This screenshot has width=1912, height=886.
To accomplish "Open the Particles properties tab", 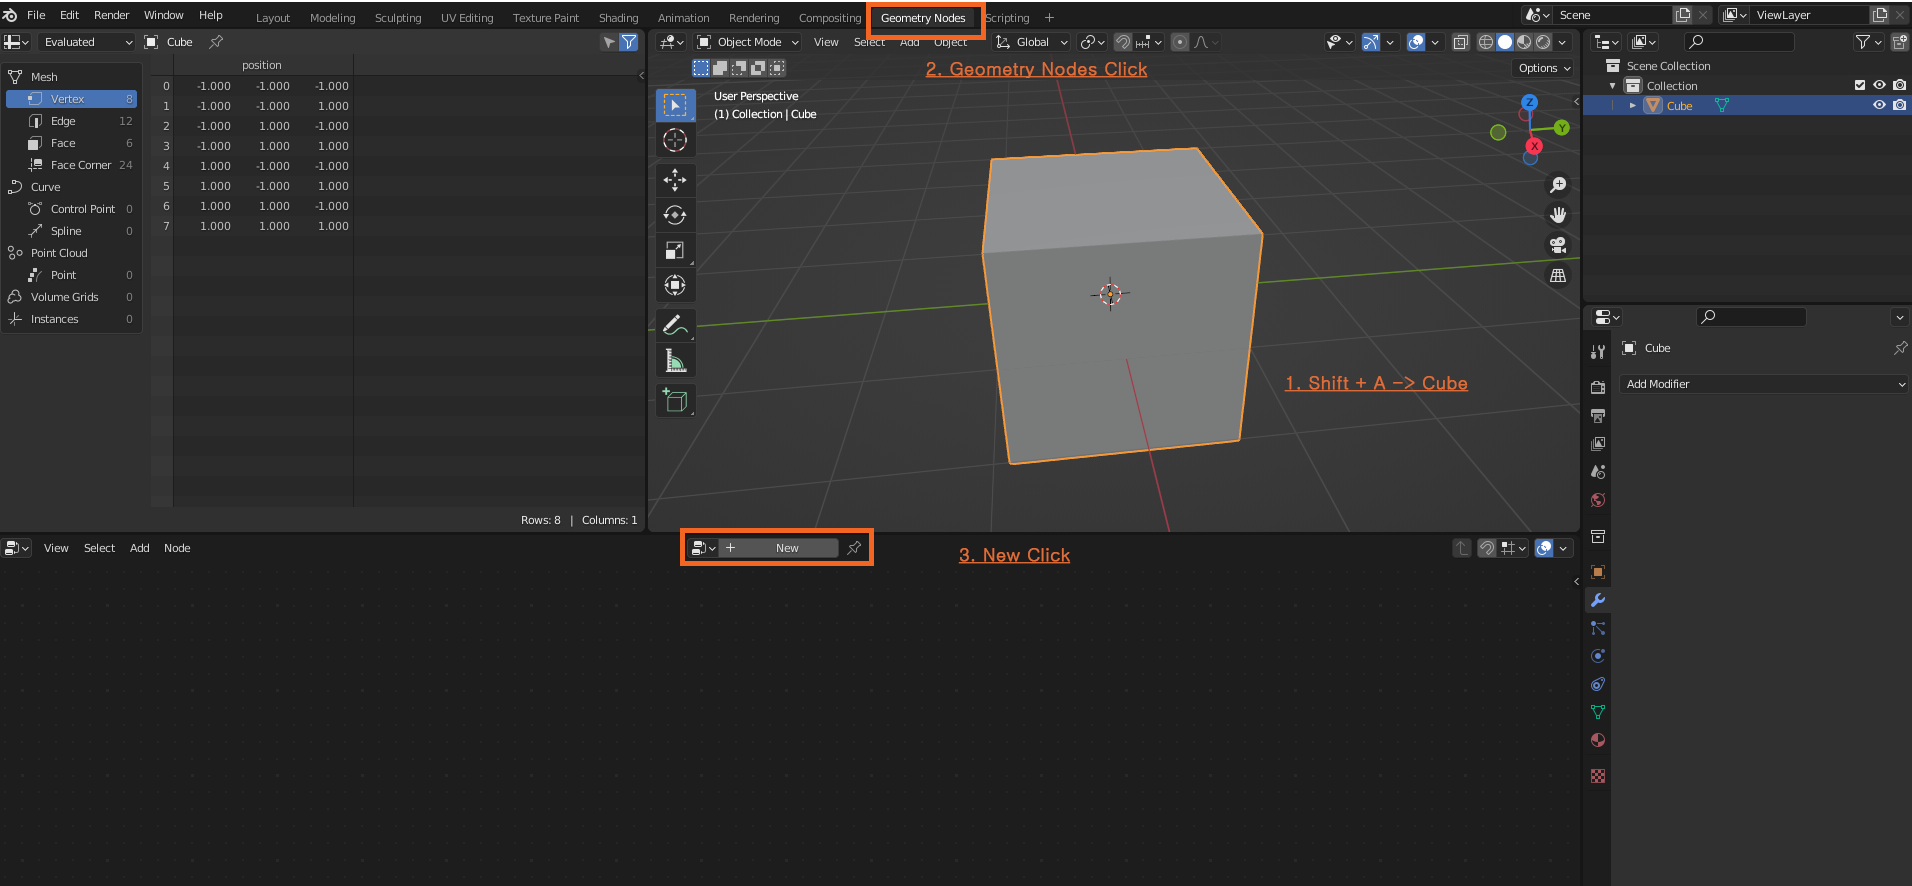I will (x=1598, y=628).
